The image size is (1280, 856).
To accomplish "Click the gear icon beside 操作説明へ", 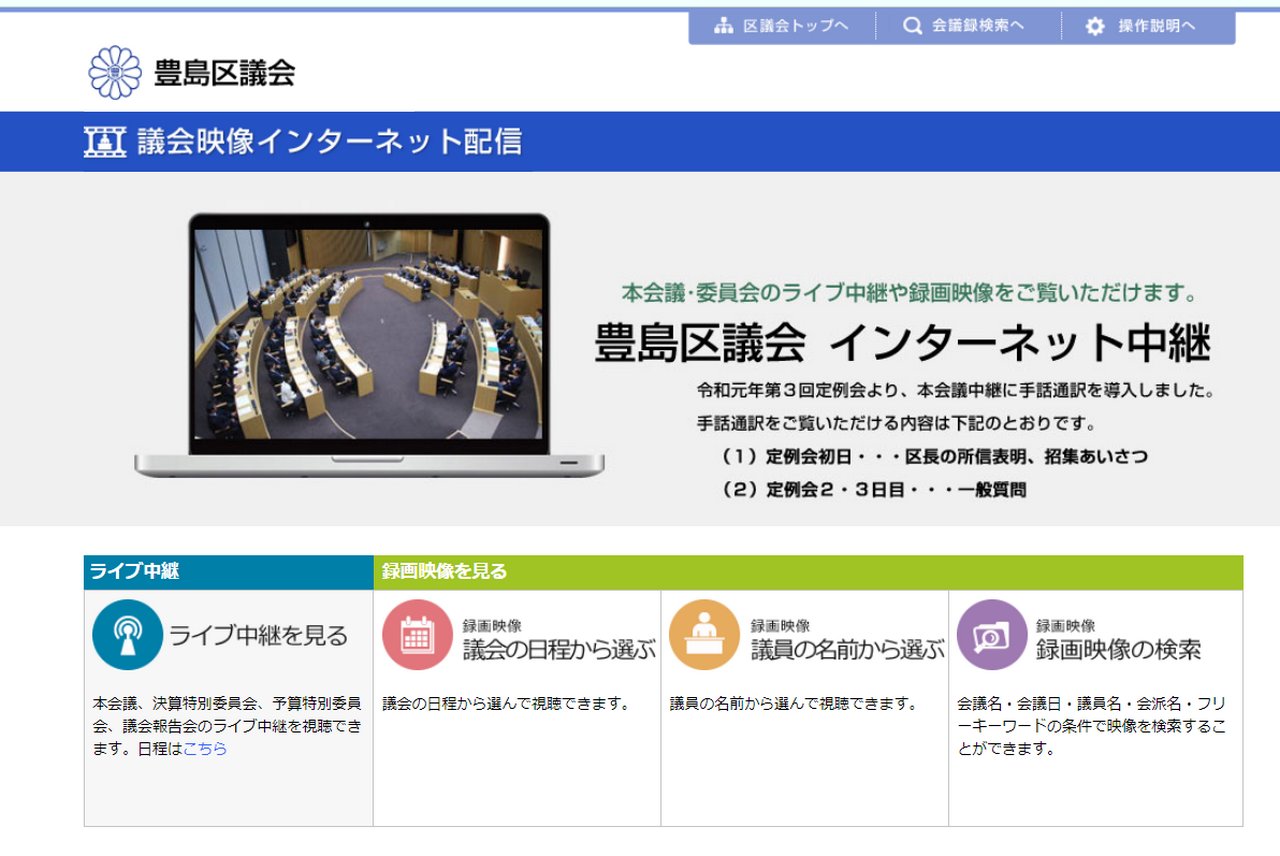I will coord(1095,27).
